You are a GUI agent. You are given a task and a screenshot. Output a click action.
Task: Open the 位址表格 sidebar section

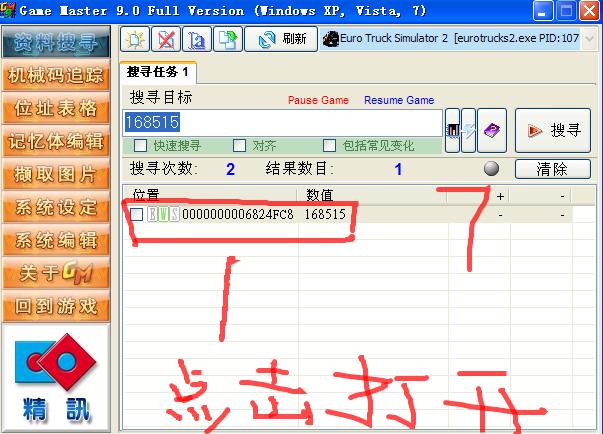54,108
